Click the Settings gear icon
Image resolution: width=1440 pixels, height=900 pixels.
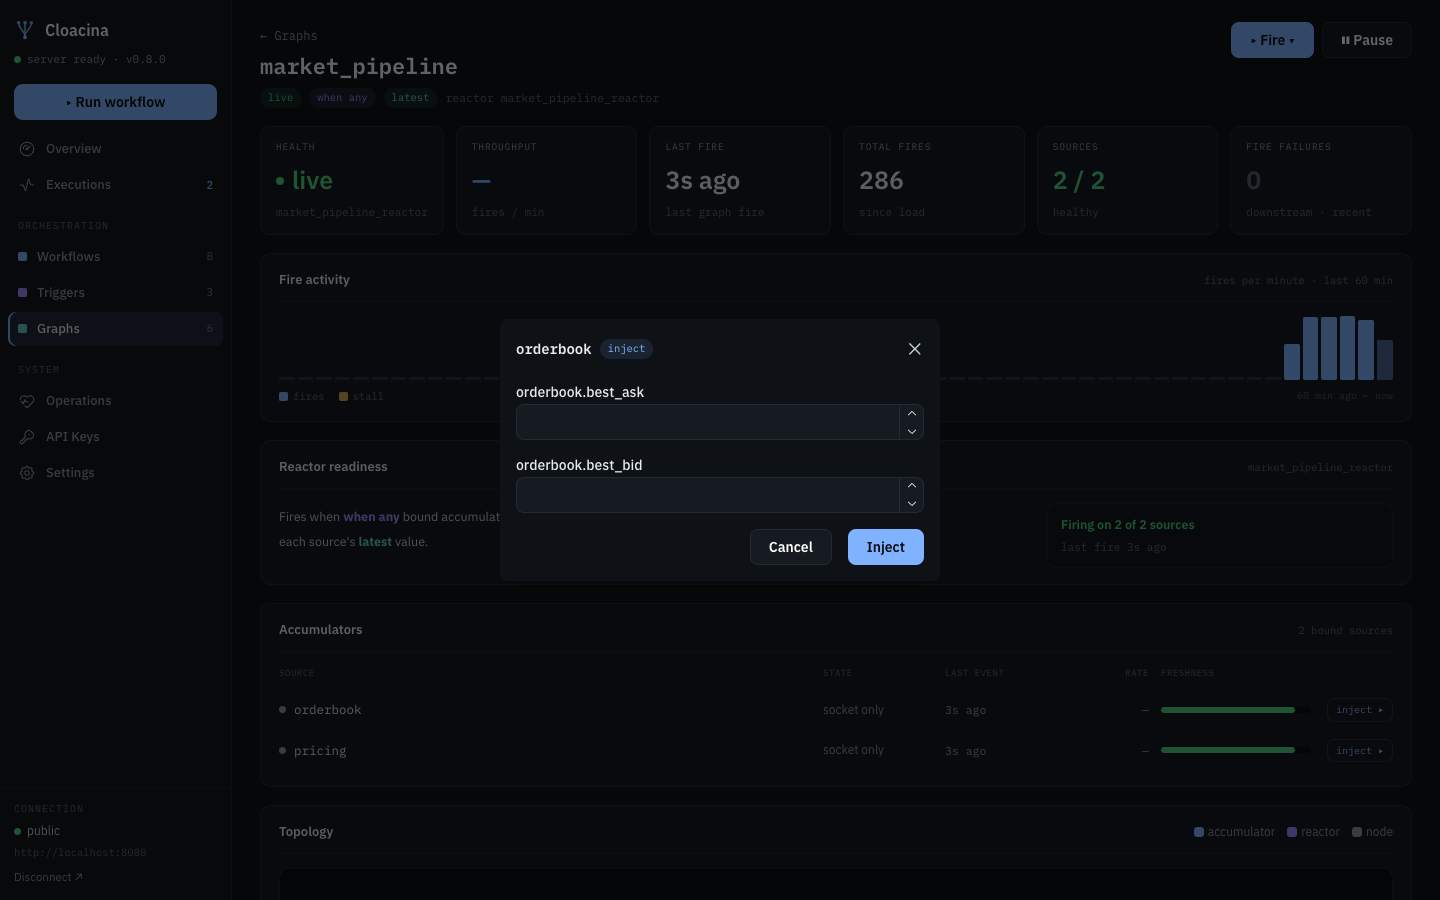click(x=27, y=473)
